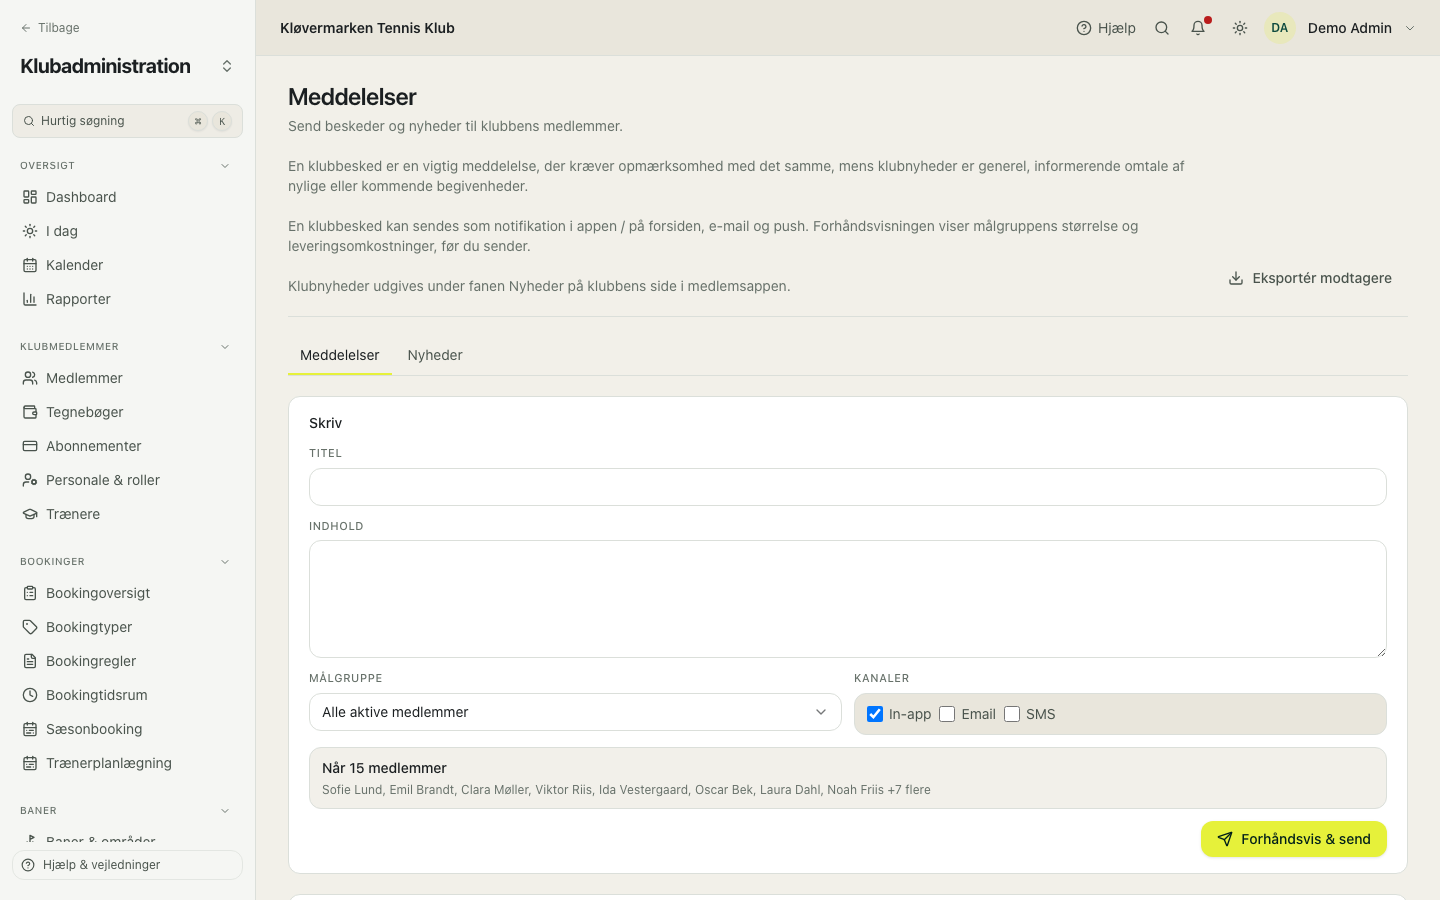Select the Meddelelser tab

tap(340, 355)
